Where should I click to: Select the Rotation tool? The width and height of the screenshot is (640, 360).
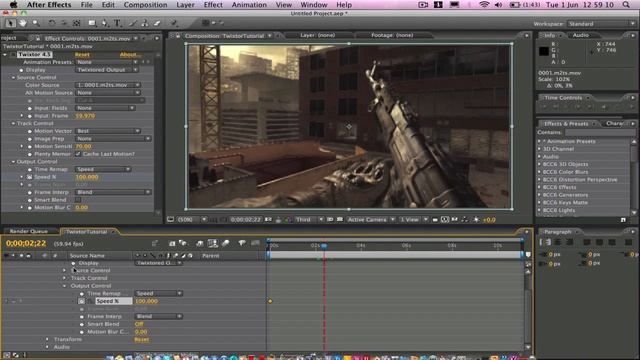51,23
